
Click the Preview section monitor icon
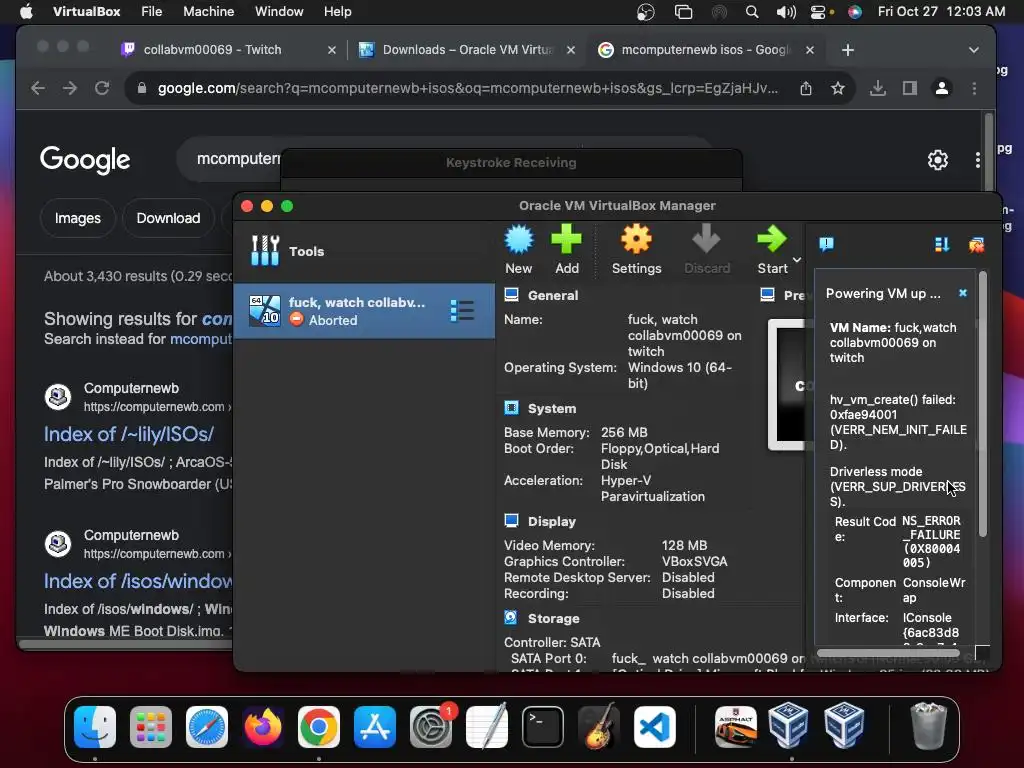[767, 295]
